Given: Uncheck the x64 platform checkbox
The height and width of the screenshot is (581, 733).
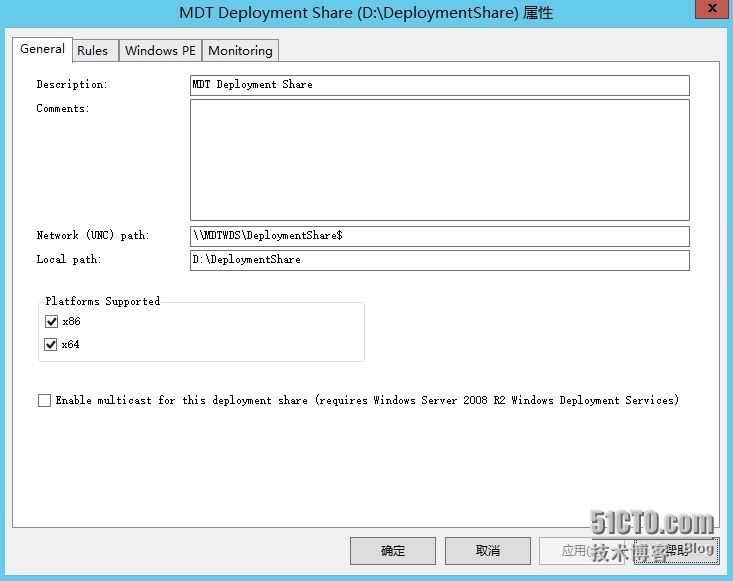Looking at the screenshot, I should point(50,344).
